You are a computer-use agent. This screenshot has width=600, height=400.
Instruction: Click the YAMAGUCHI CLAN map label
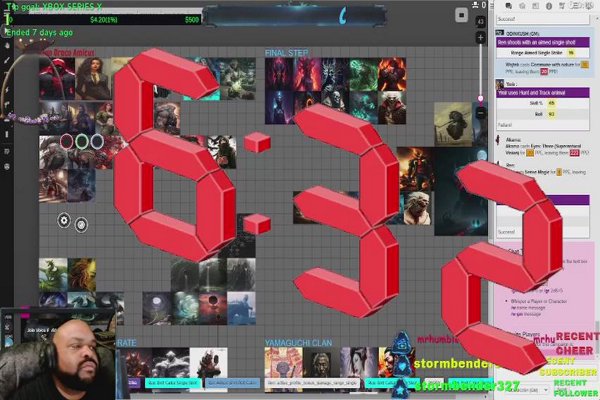(298, 343)
